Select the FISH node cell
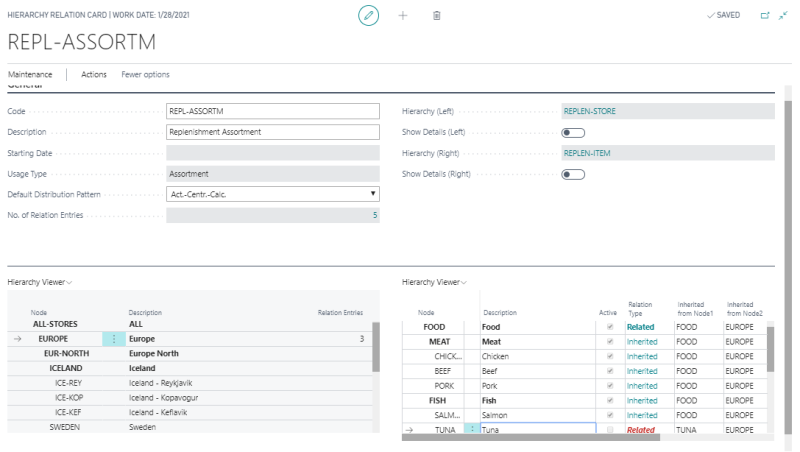The width and height of the screenshot is (800, 452). [x=434, y=401]
